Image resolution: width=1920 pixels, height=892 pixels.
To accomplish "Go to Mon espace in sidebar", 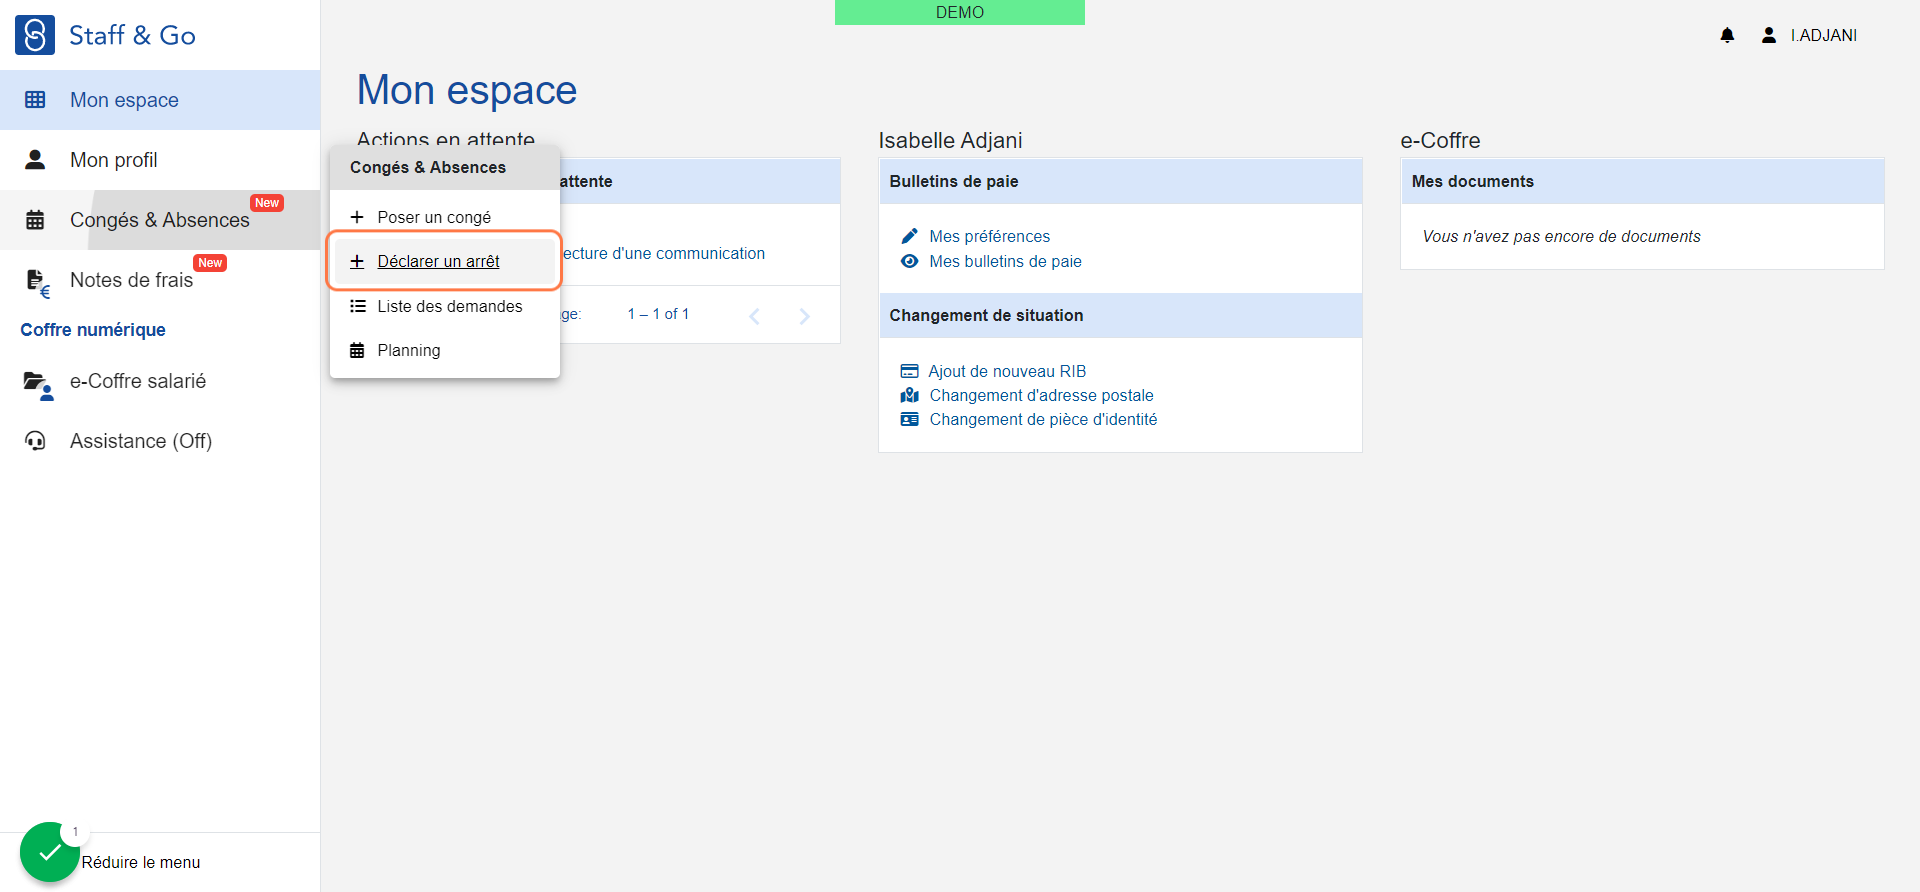I will [160, 100].
